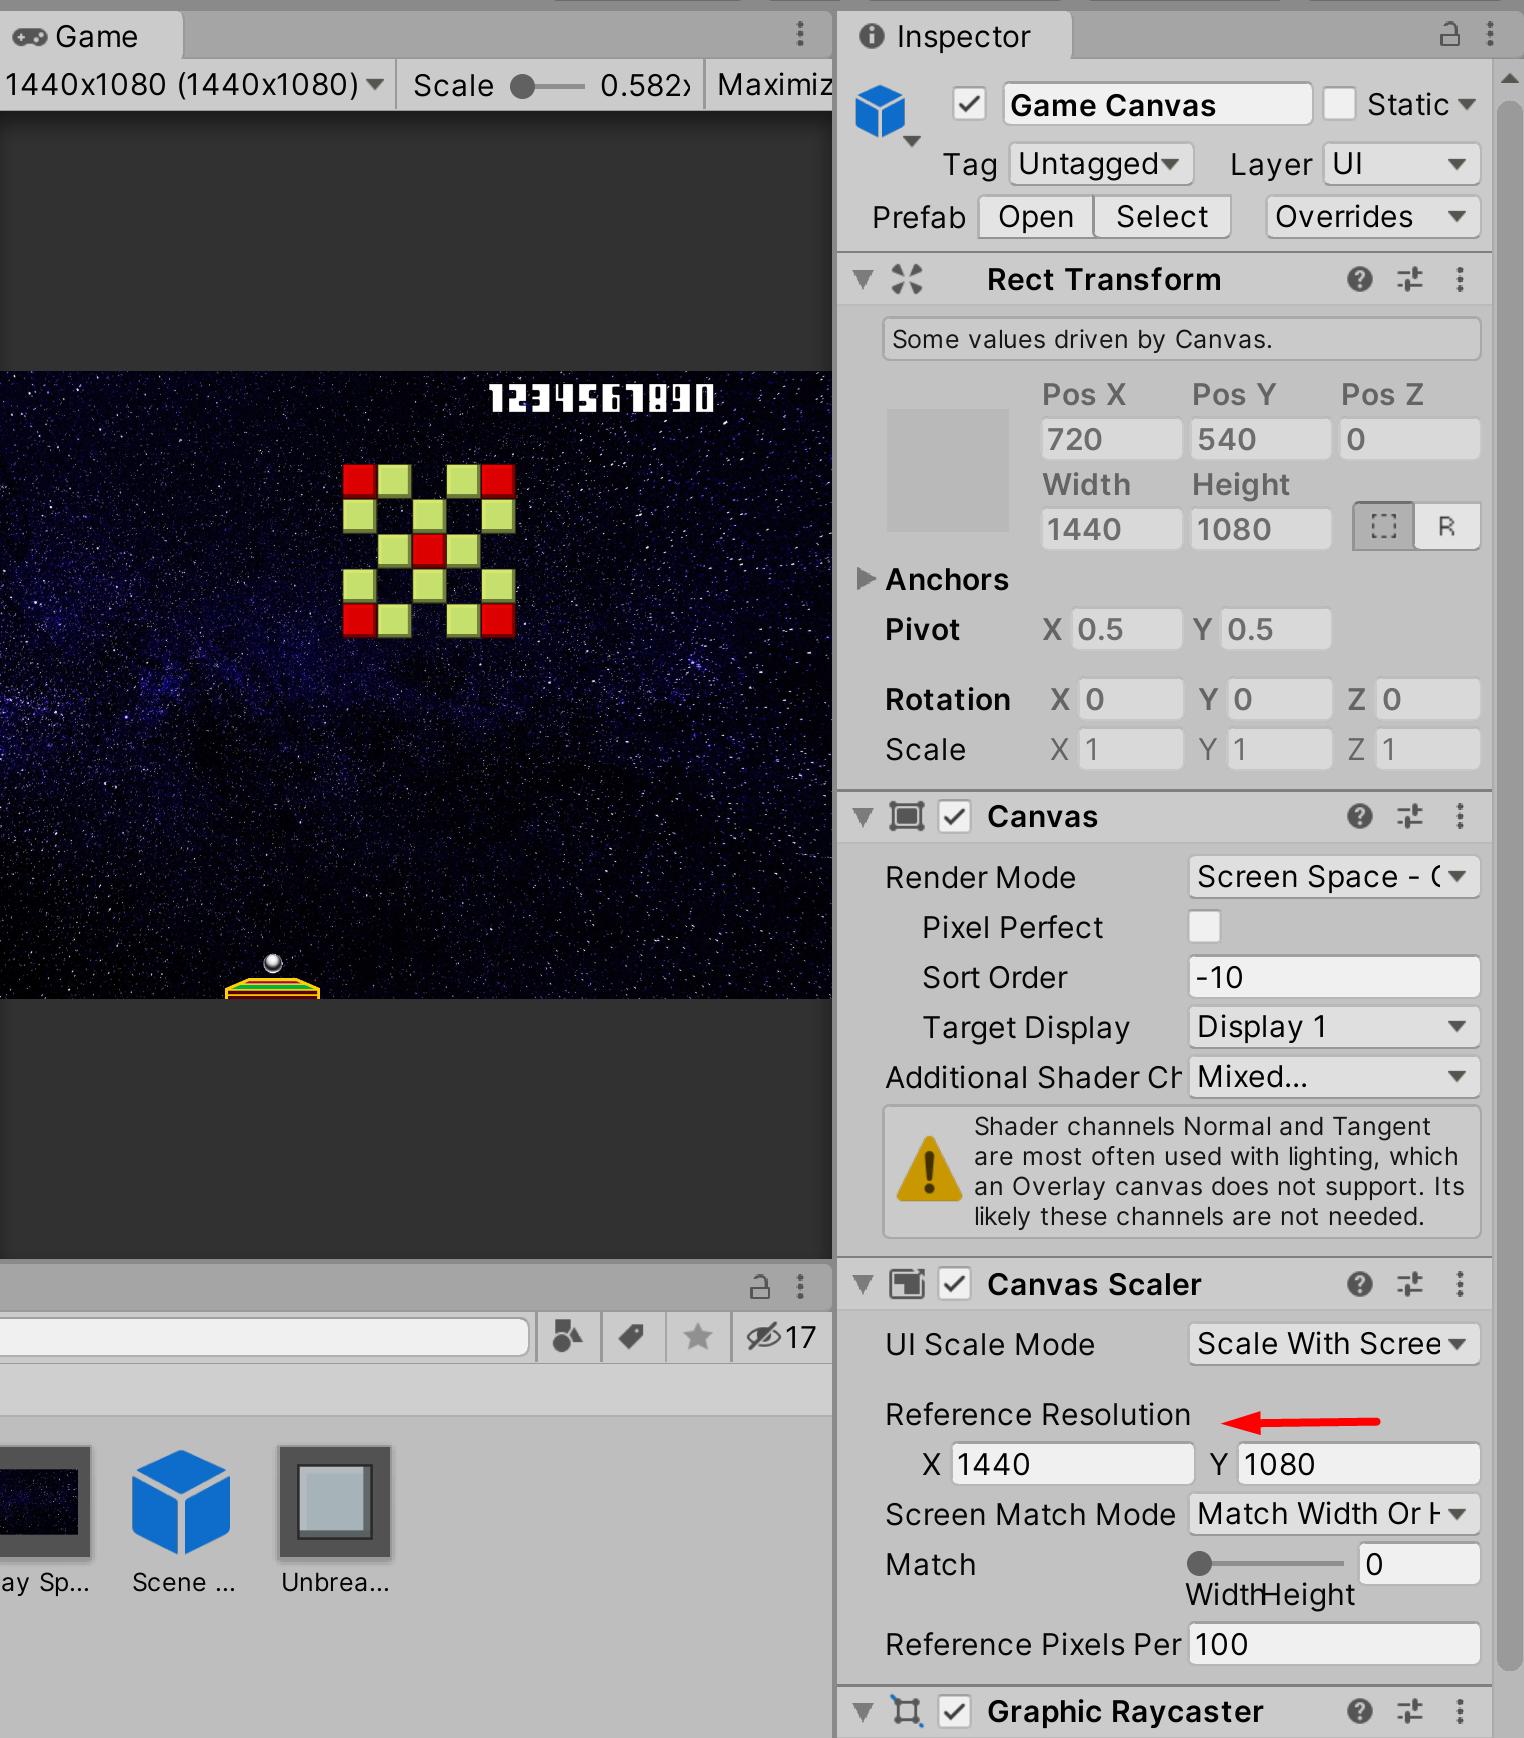Enable the Static checkbox

1339,104
